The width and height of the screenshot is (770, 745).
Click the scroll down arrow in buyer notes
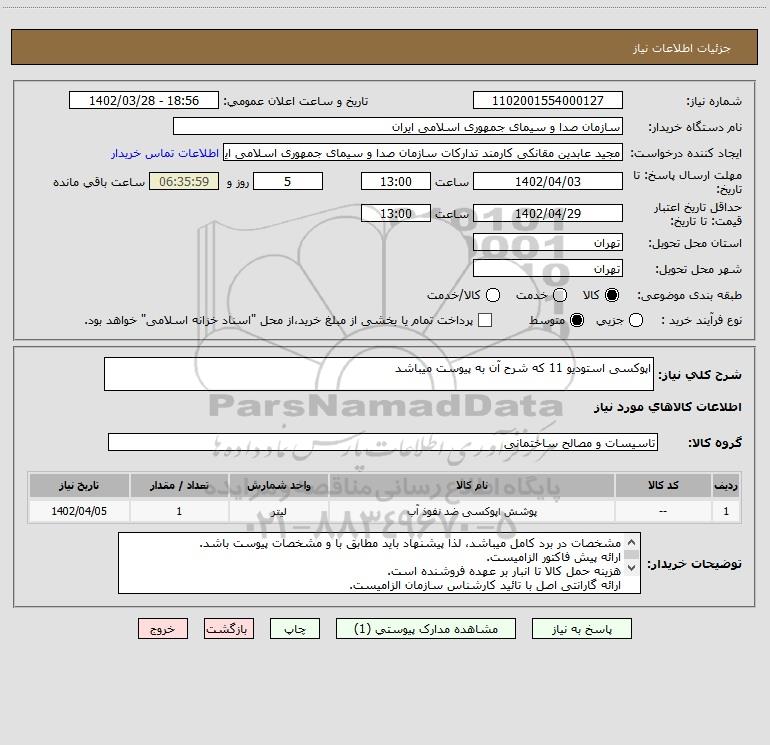[x=632, y=568]
